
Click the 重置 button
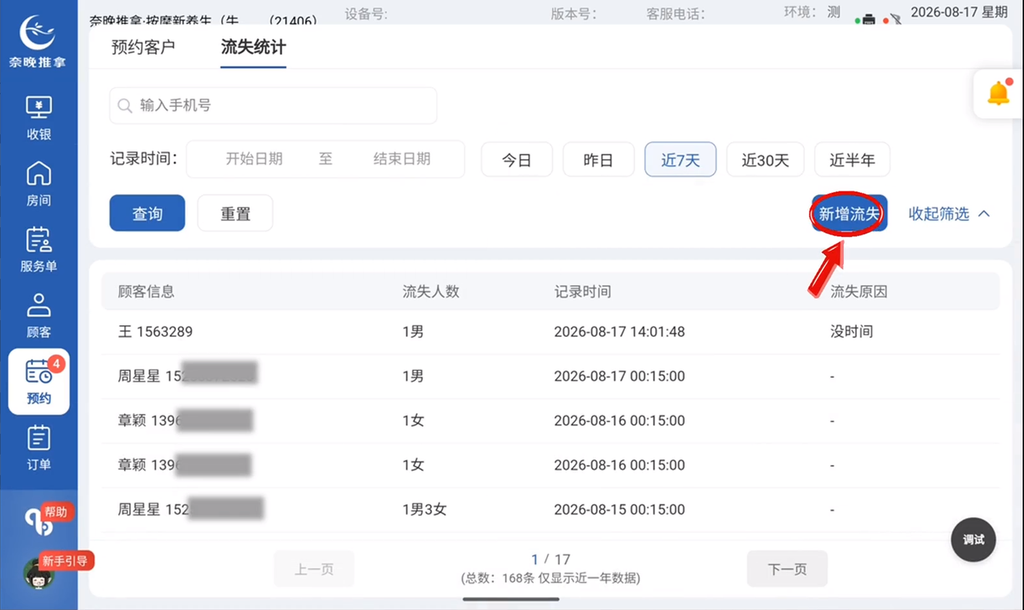(235, 213)
